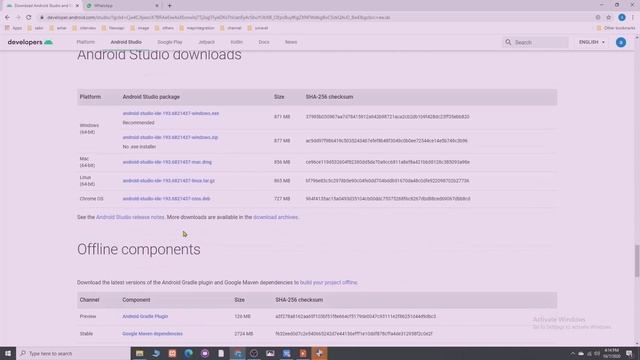This screenshot has width=640, height=360.
Task: Open the channel bookmarks folder
Action: coord(231,28)
